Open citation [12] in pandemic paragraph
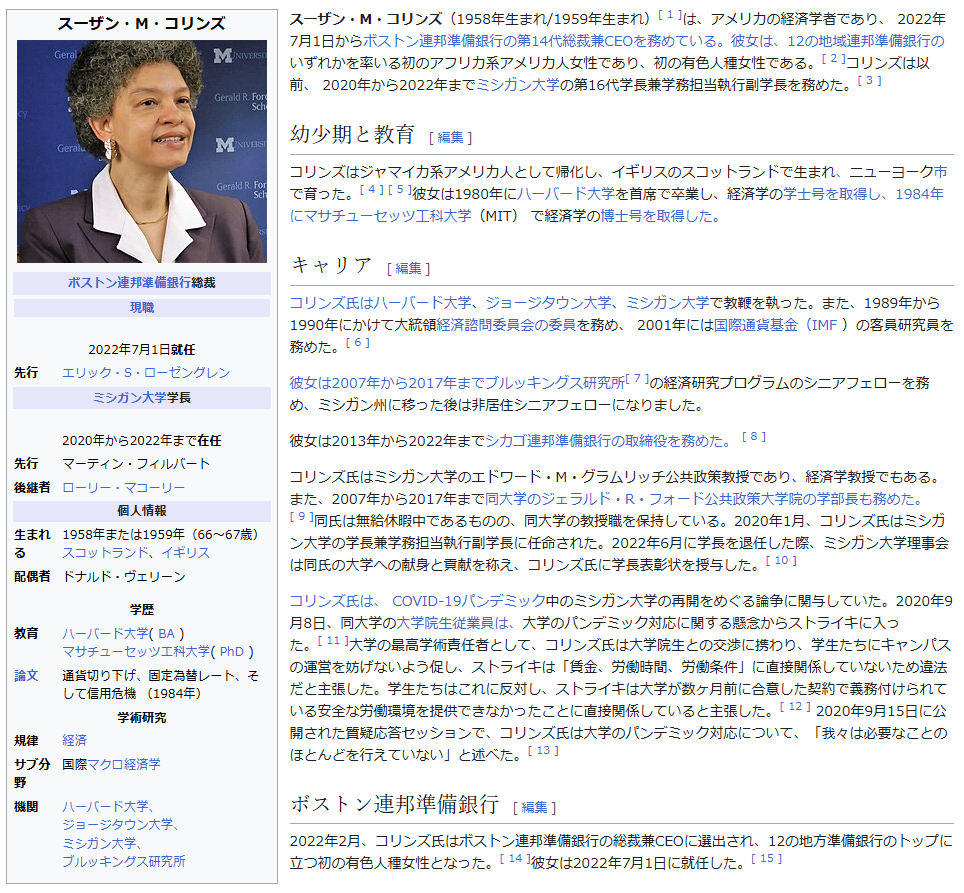The image size is (964, 893). coord(796,707)
